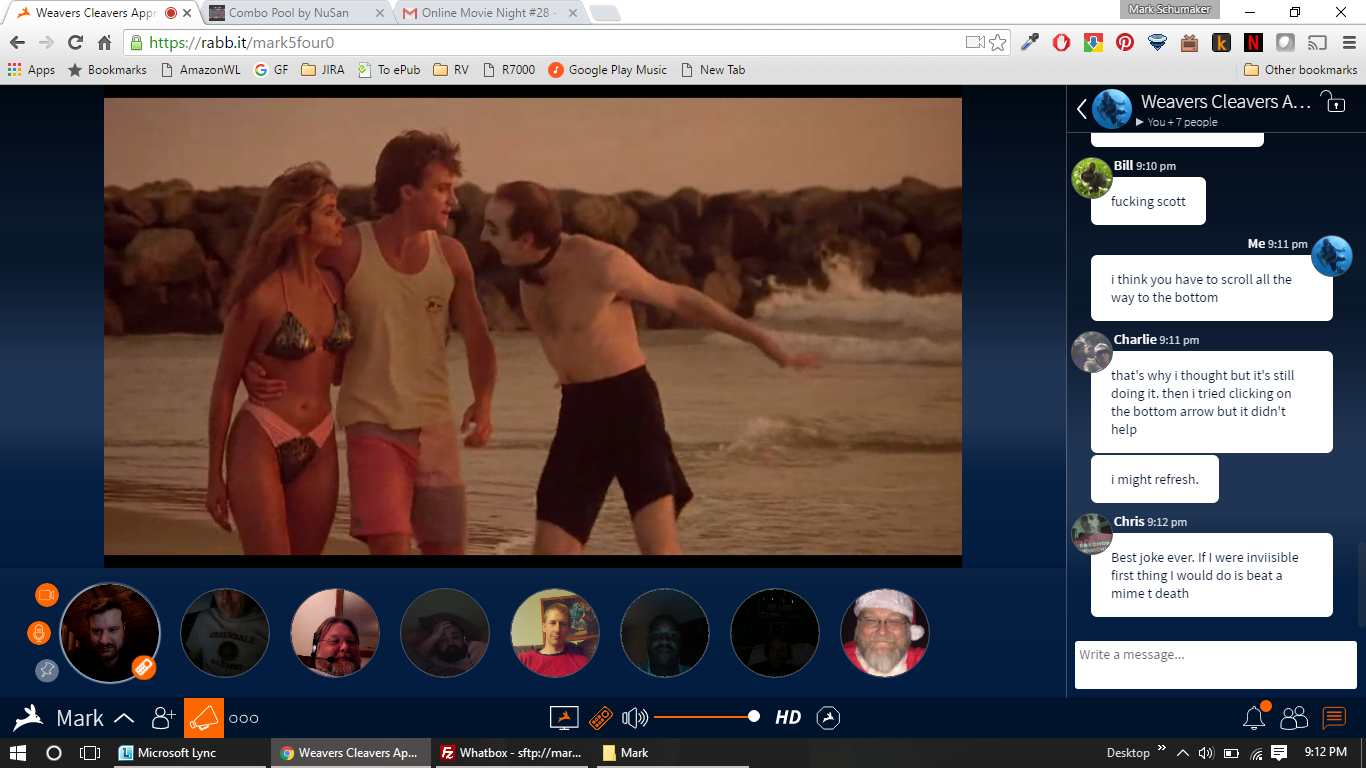1366x768 pixels.
Task: Expand the Mark profile menu chevron
Action: [x=124, y=718]
